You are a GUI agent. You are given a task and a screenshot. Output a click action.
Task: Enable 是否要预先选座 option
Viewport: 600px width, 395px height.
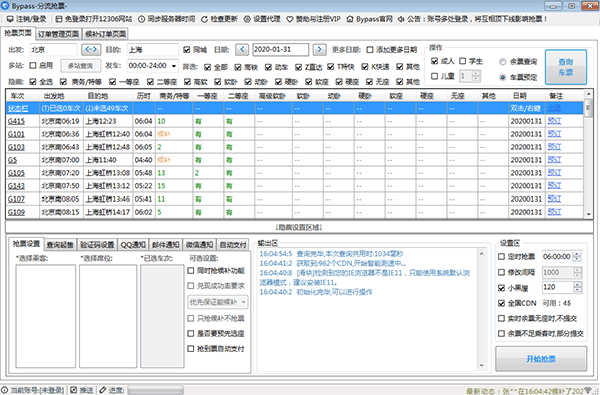191,333
